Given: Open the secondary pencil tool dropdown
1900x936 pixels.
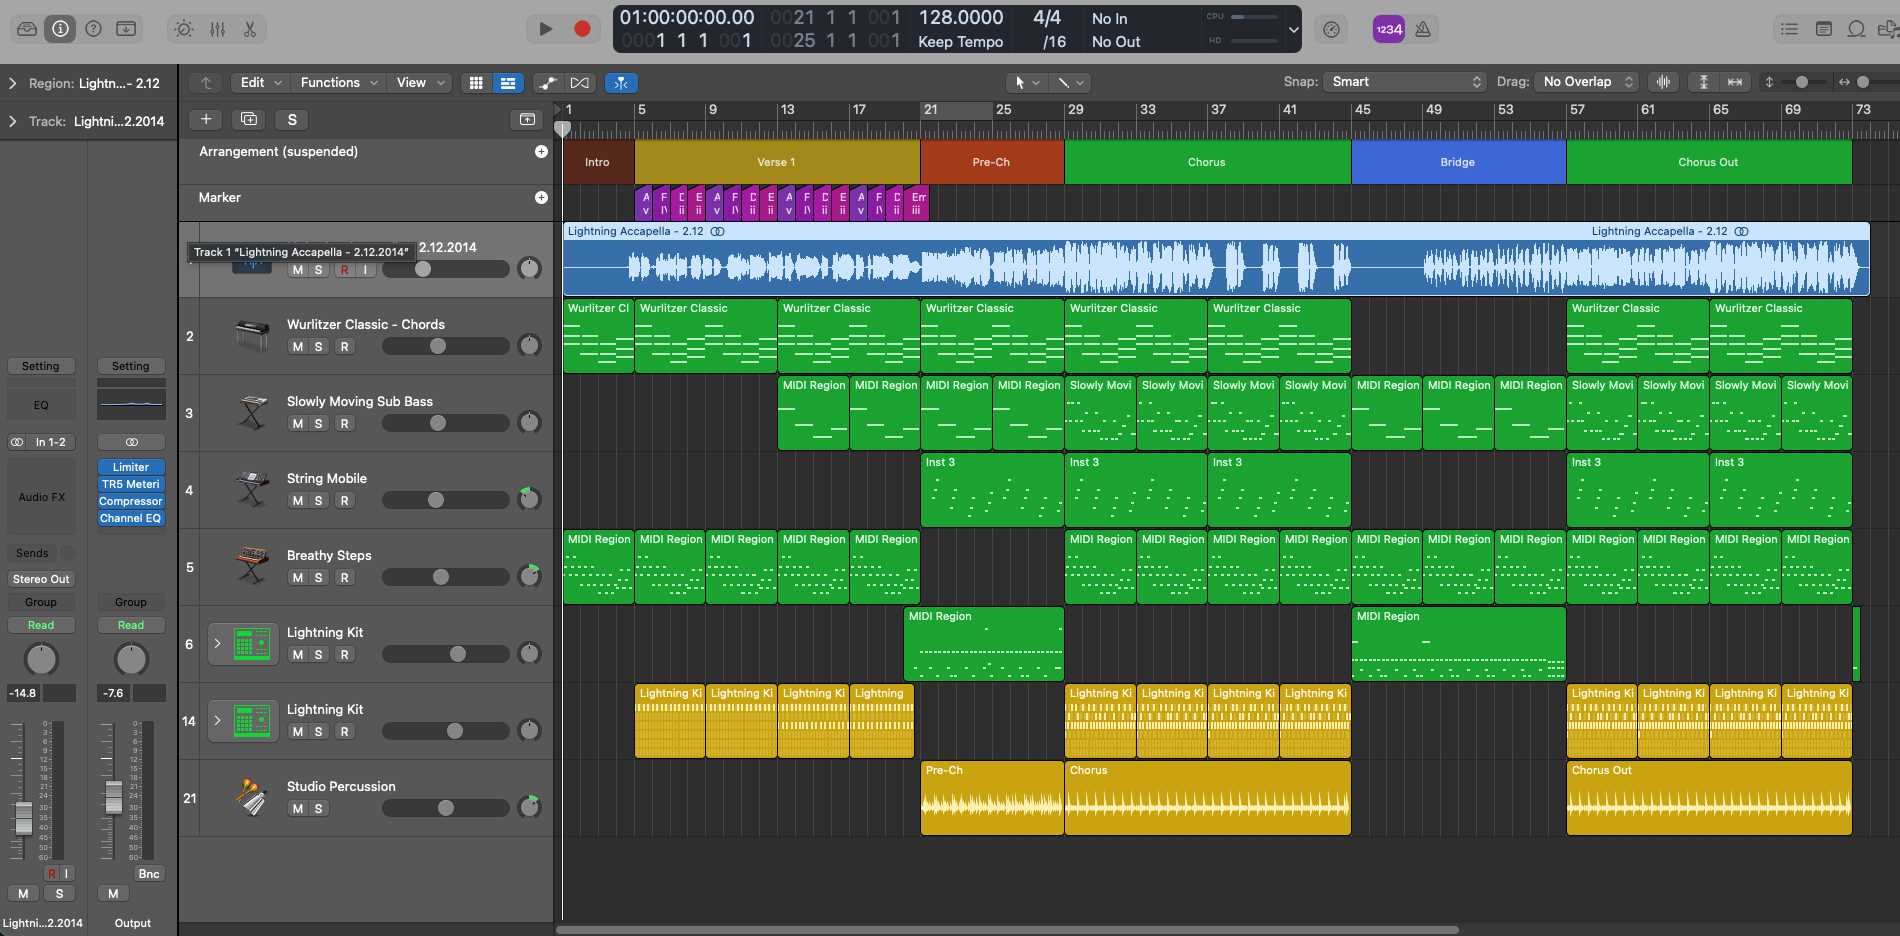Looking at the screenshot, I should [x=1070, y=83].
